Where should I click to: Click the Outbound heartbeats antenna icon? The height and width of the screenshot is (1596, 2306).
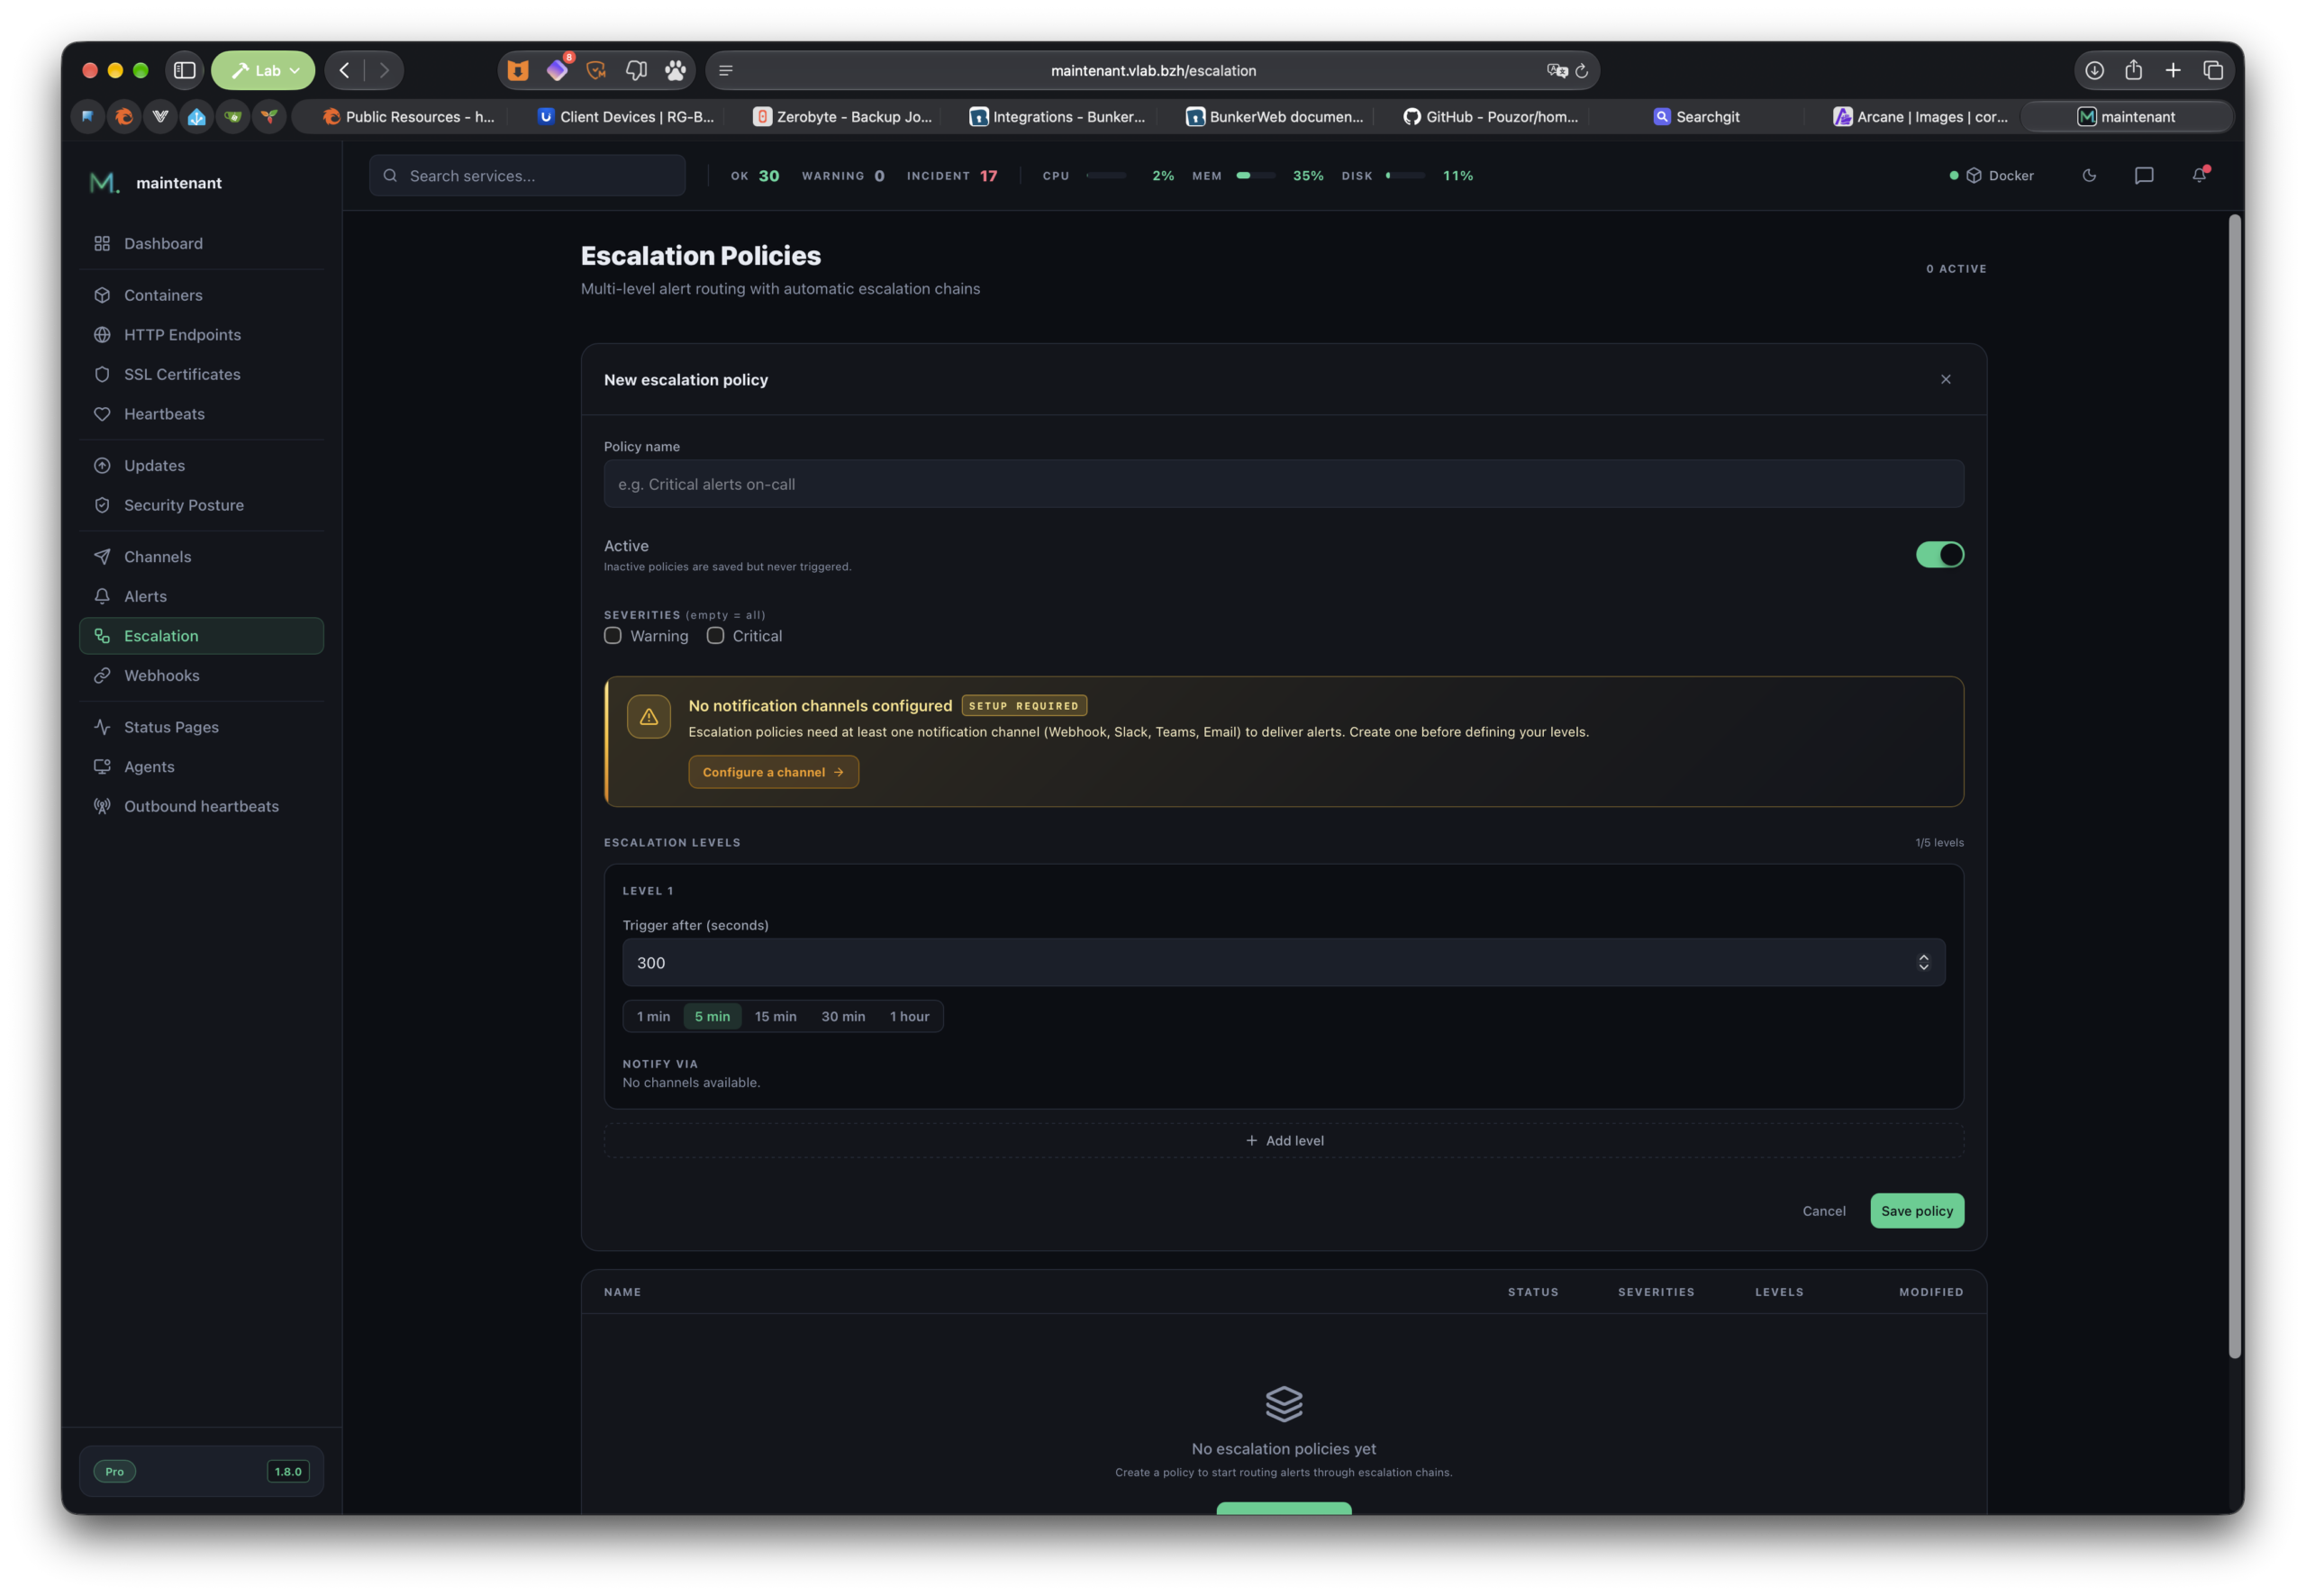[102, 806]
